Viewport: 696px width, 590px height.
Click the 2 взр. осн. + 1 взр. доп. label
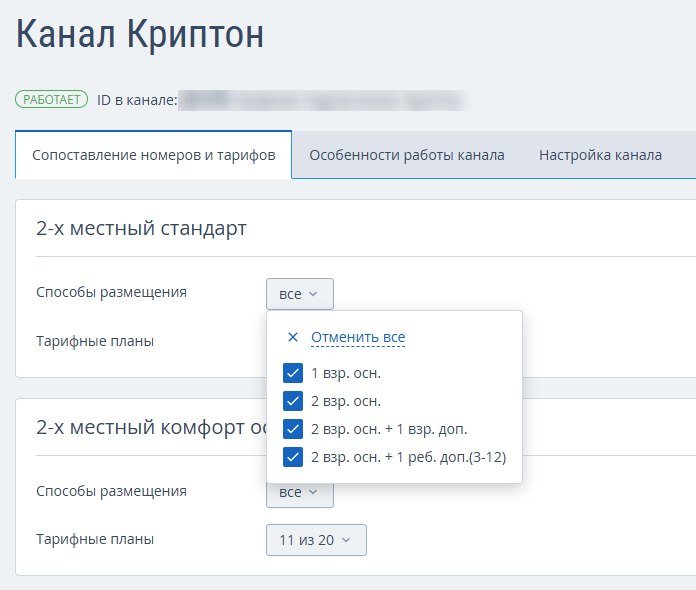pos(389,429)
